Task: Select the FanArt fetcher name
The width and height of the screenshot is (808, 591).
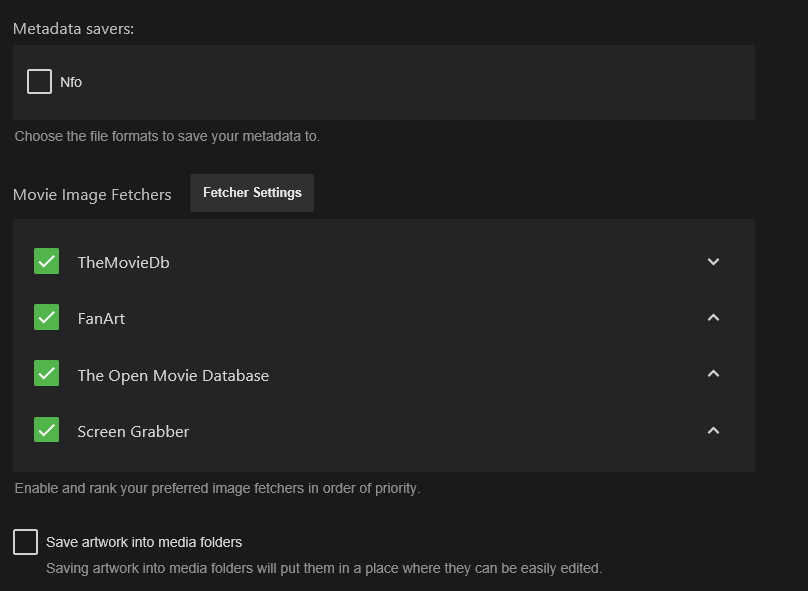Action: tap(101, 319)
